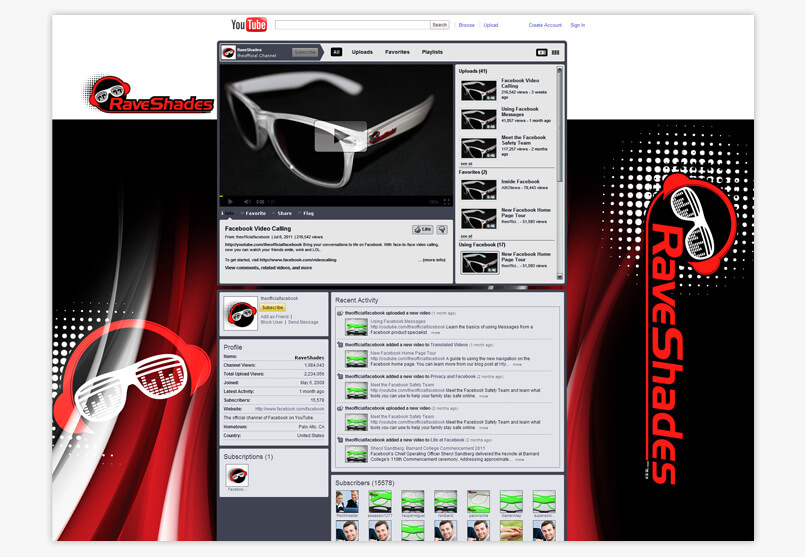Open the Upload link

click(x=490, y=25)
